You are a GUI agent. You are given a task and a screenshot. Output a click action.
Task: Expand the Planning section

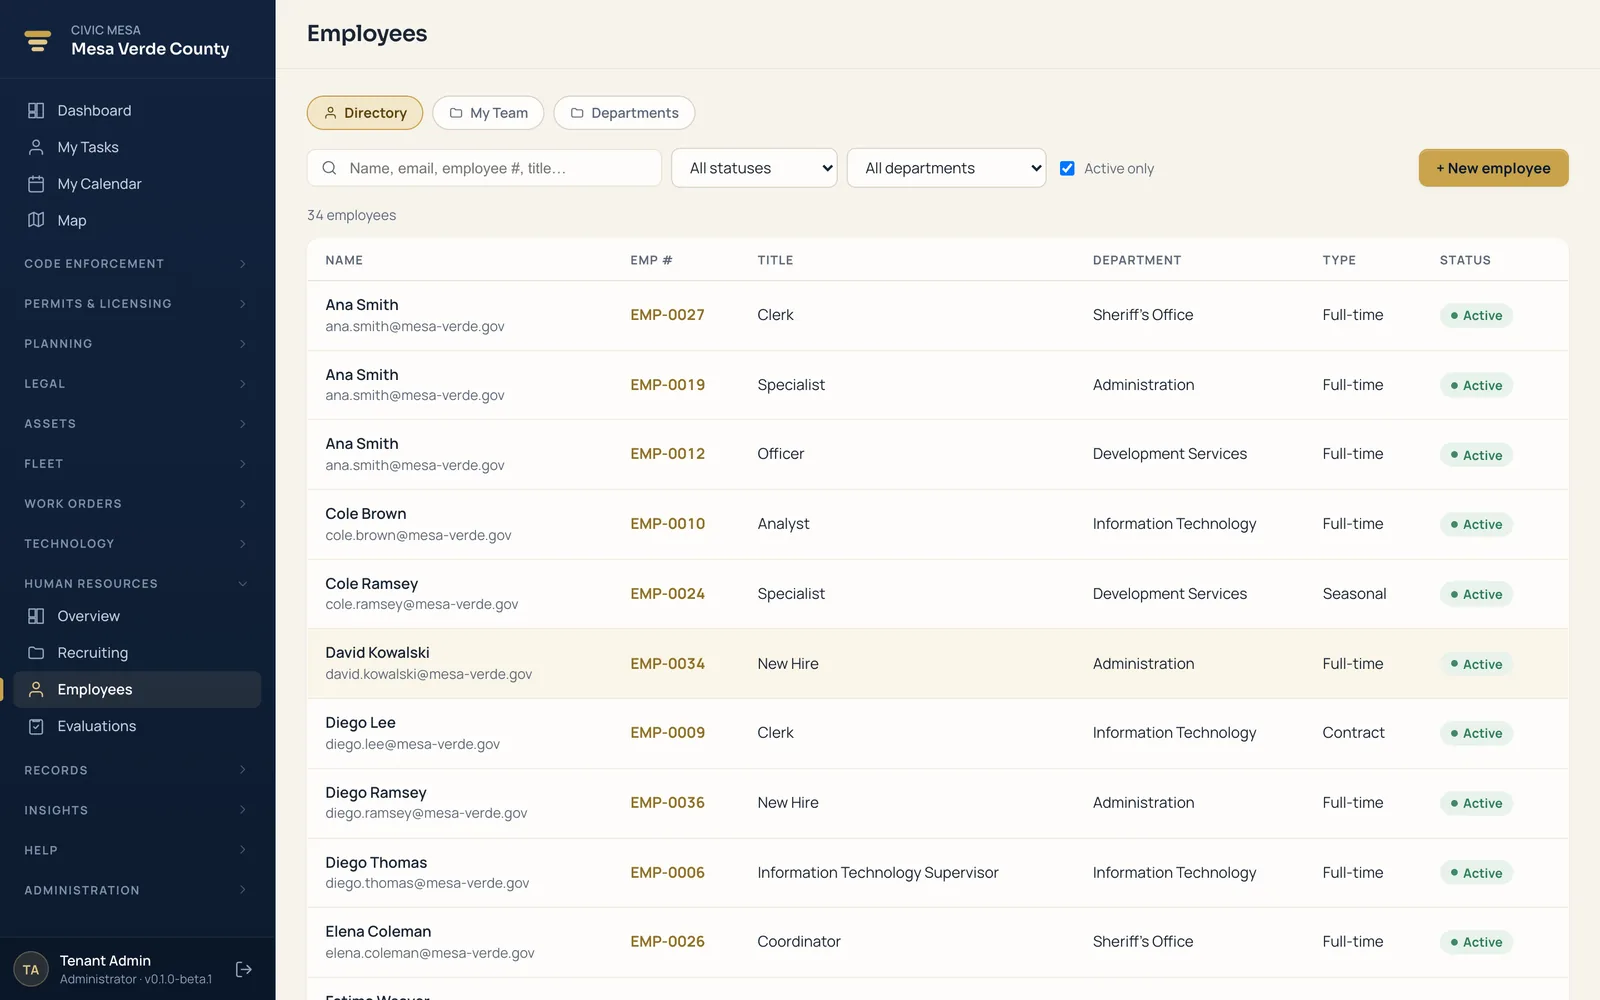click(137, 344)
